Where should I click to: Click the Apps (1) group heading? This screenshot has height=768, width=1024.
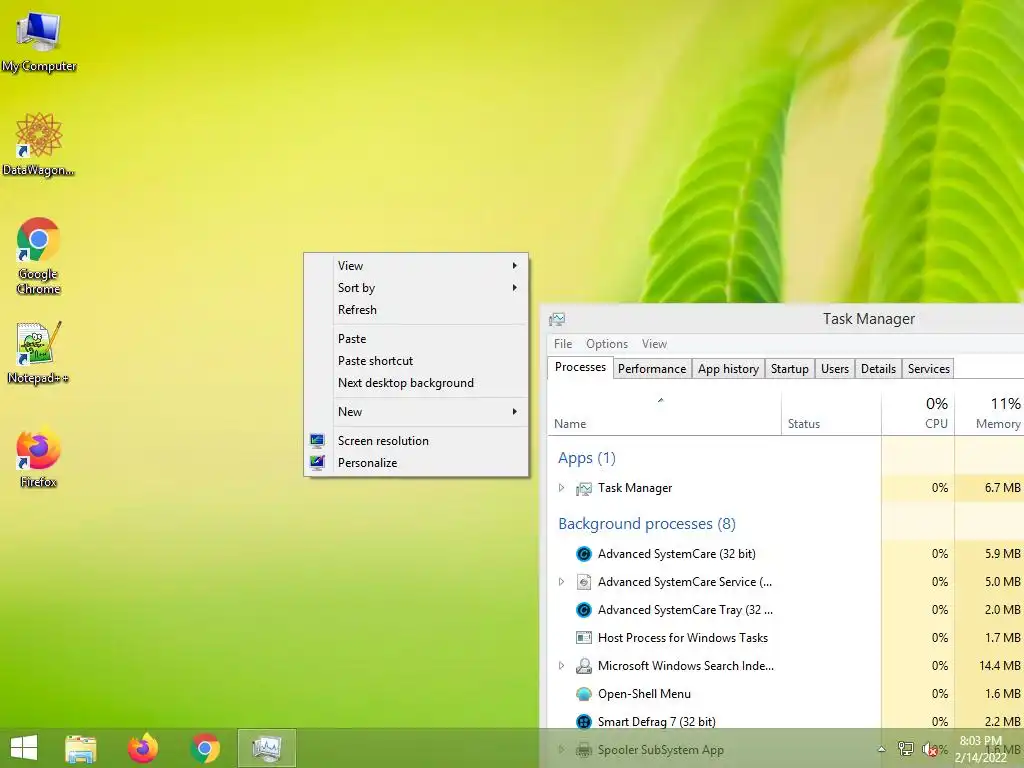586,458
